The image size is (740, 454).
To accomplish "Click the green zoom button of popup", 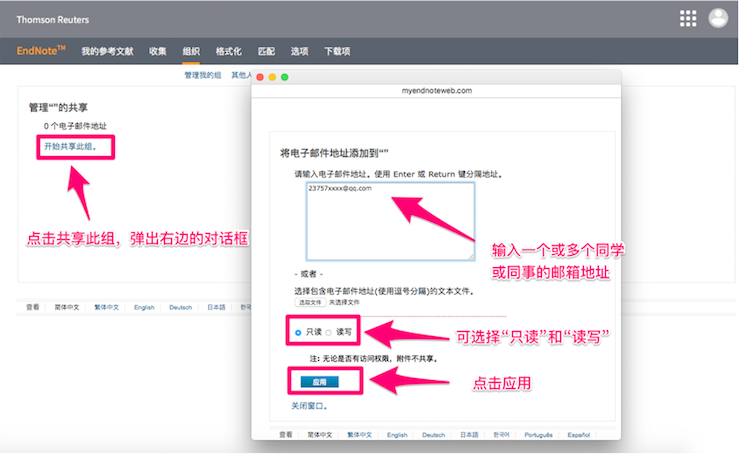I will click(285, 77).
